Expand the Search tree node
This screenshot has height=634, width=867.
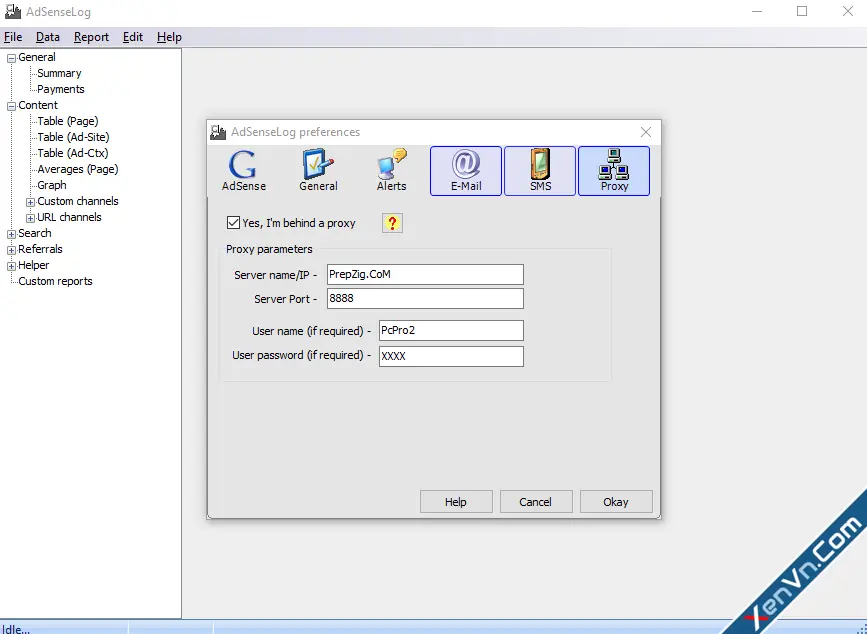pos(11,234)
